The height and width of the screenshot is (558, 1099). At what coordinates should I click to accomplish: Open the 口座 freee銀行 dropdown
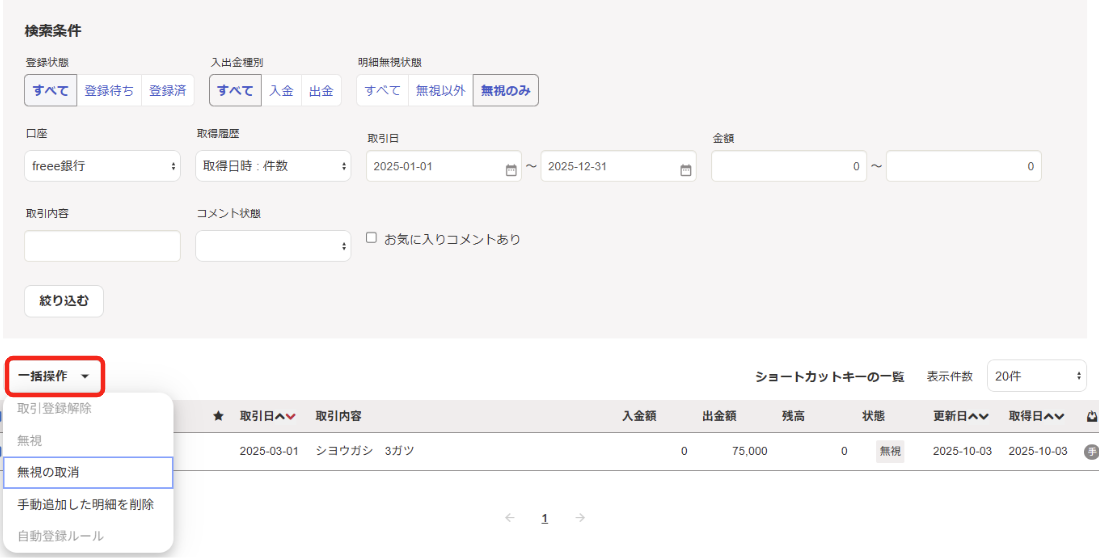[102, 166]
